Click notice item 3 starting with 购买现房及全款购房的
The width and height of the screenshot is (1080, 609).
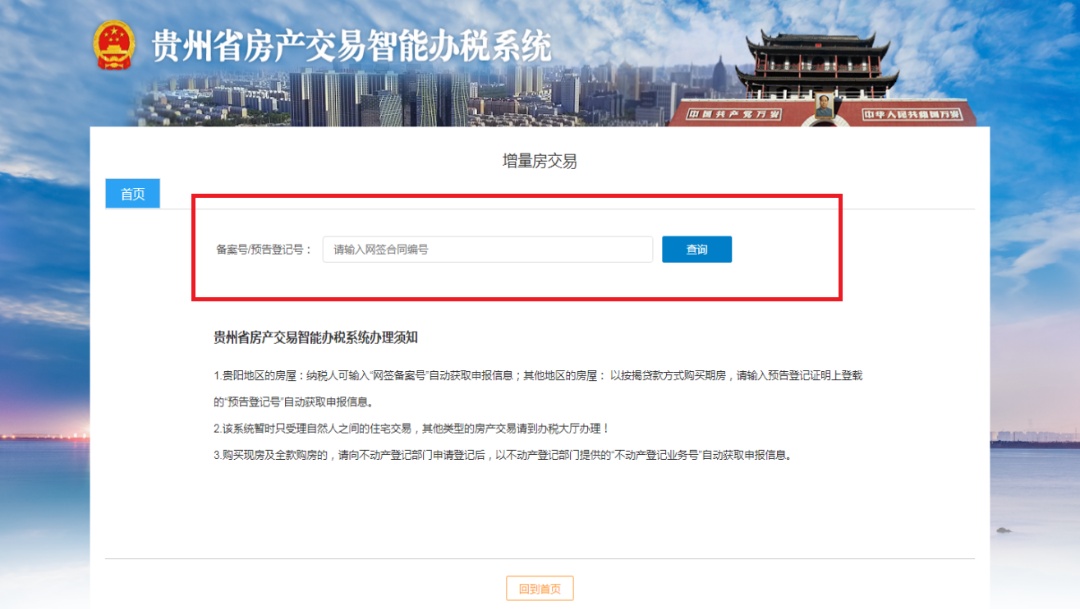tap(503, 455)
